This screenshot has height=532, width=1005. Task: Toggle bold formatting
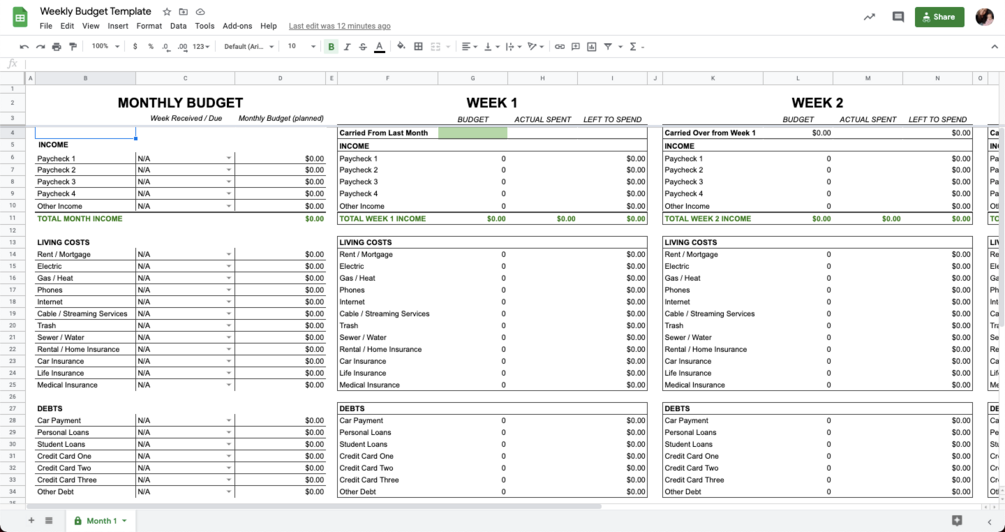click(331, 47)
